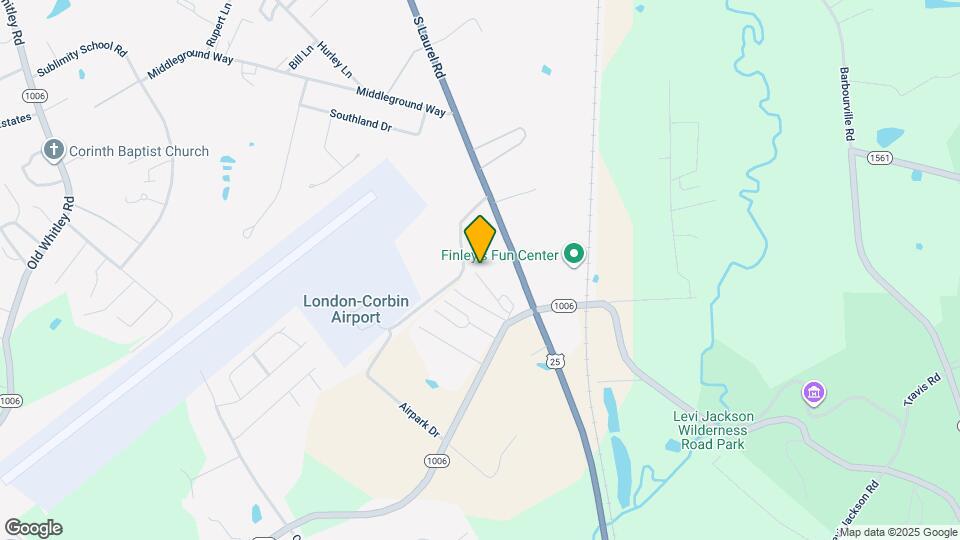Click the Map data ©2025 Google attribution

tap(898, 533)
